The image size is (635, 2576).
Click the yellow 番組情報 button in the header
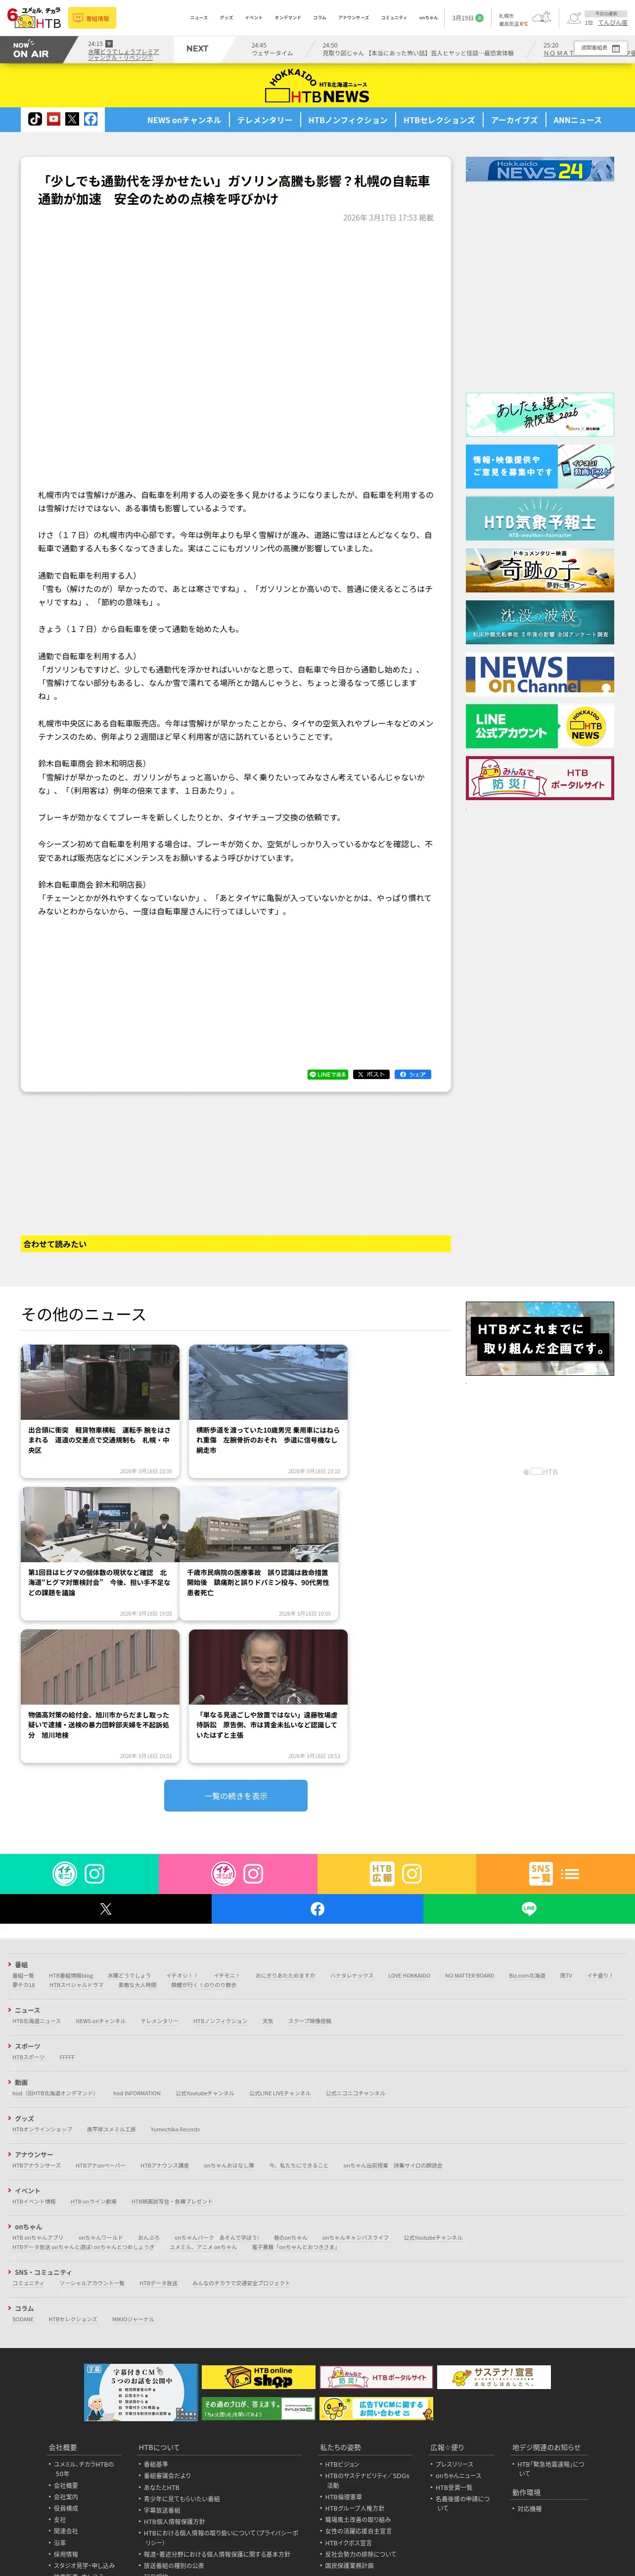point(92,18)
